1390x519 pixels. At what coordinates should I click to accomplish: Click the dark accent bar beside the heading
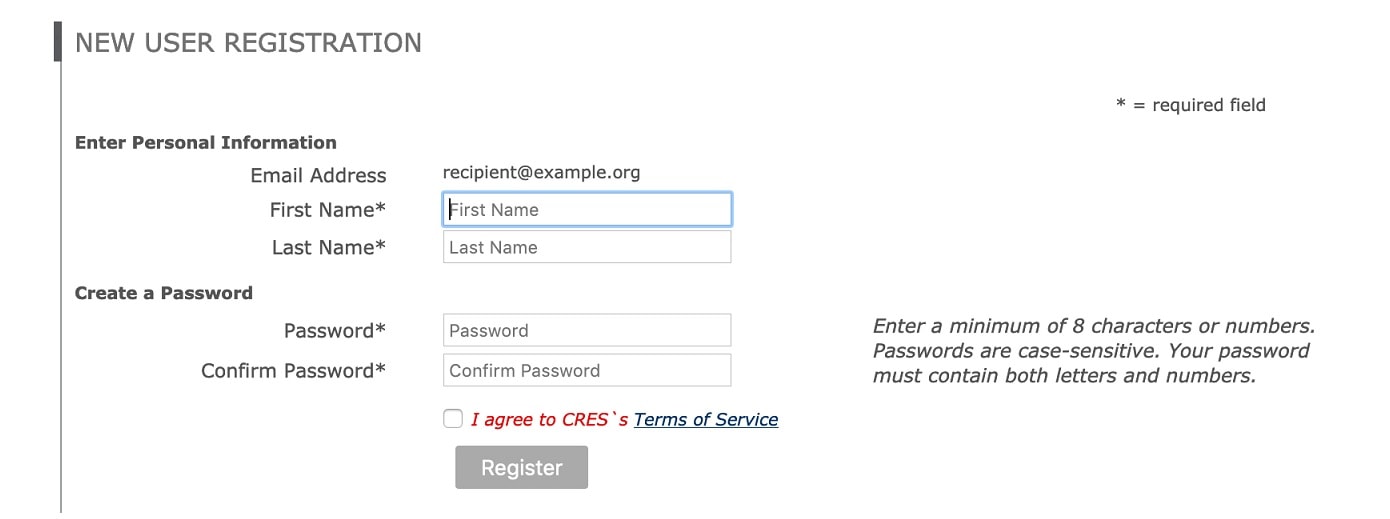[x=57, y=42]
